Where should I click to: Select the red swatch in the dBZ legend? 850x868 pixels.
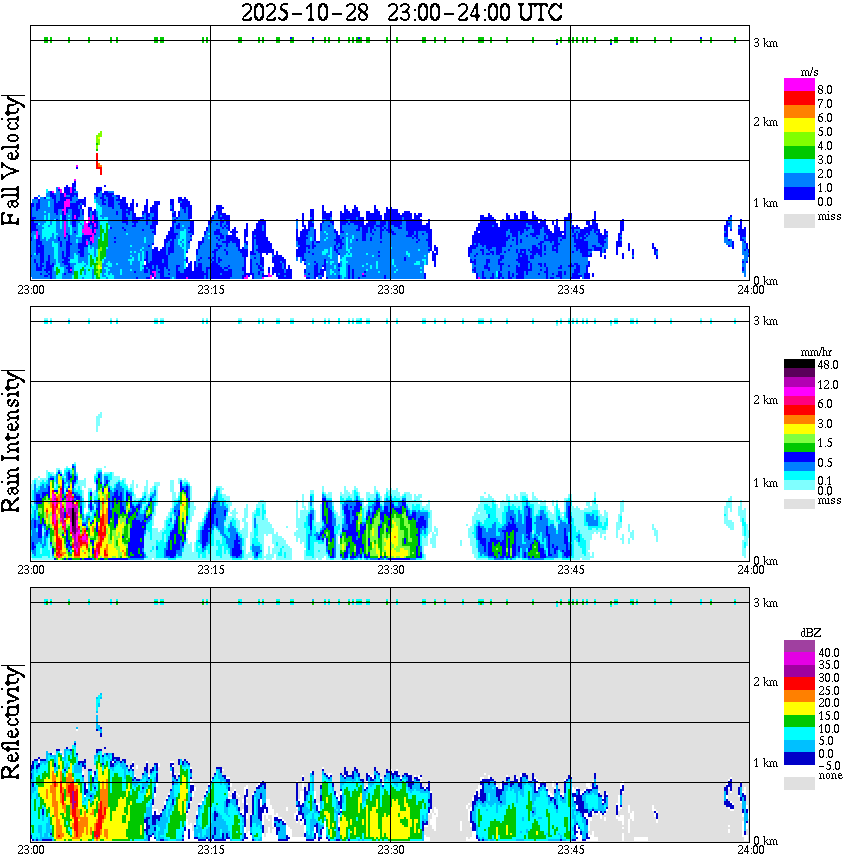coord(799,683)
